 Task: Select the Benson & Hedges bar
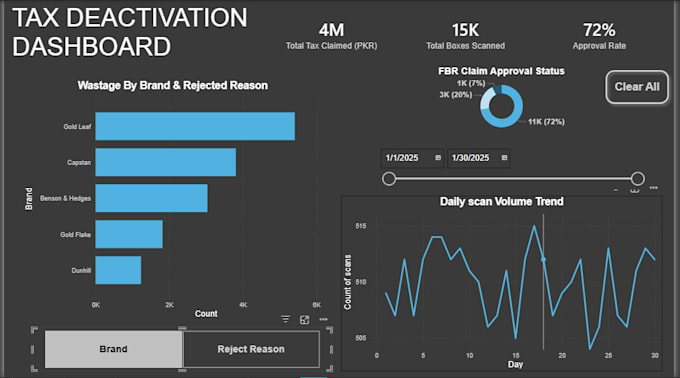tap(151, 198)
